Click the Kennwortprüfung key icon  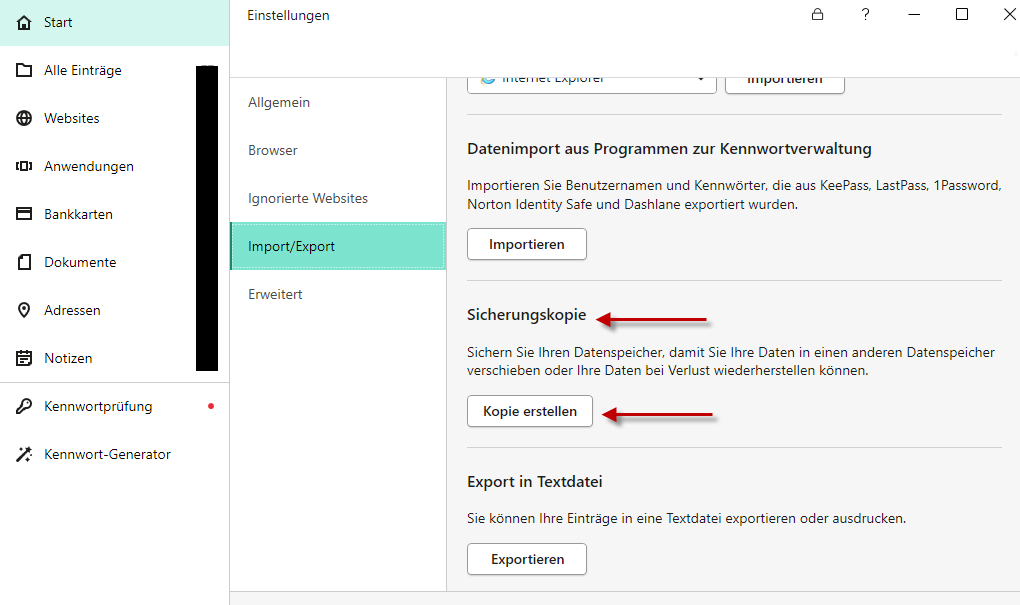[x=25, y=406]
